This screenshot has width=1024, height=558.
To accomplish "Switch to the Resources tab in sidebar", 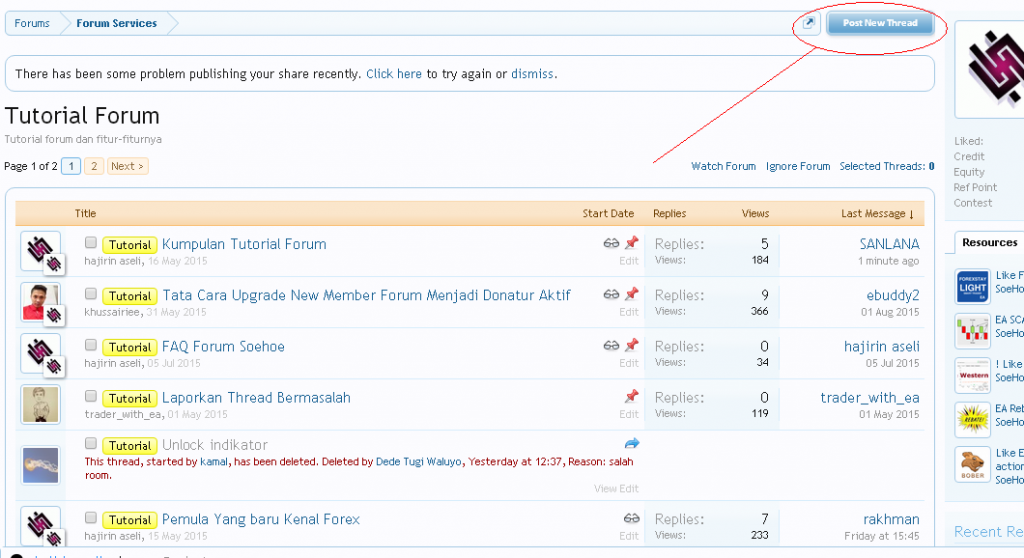I will (989, 242).
